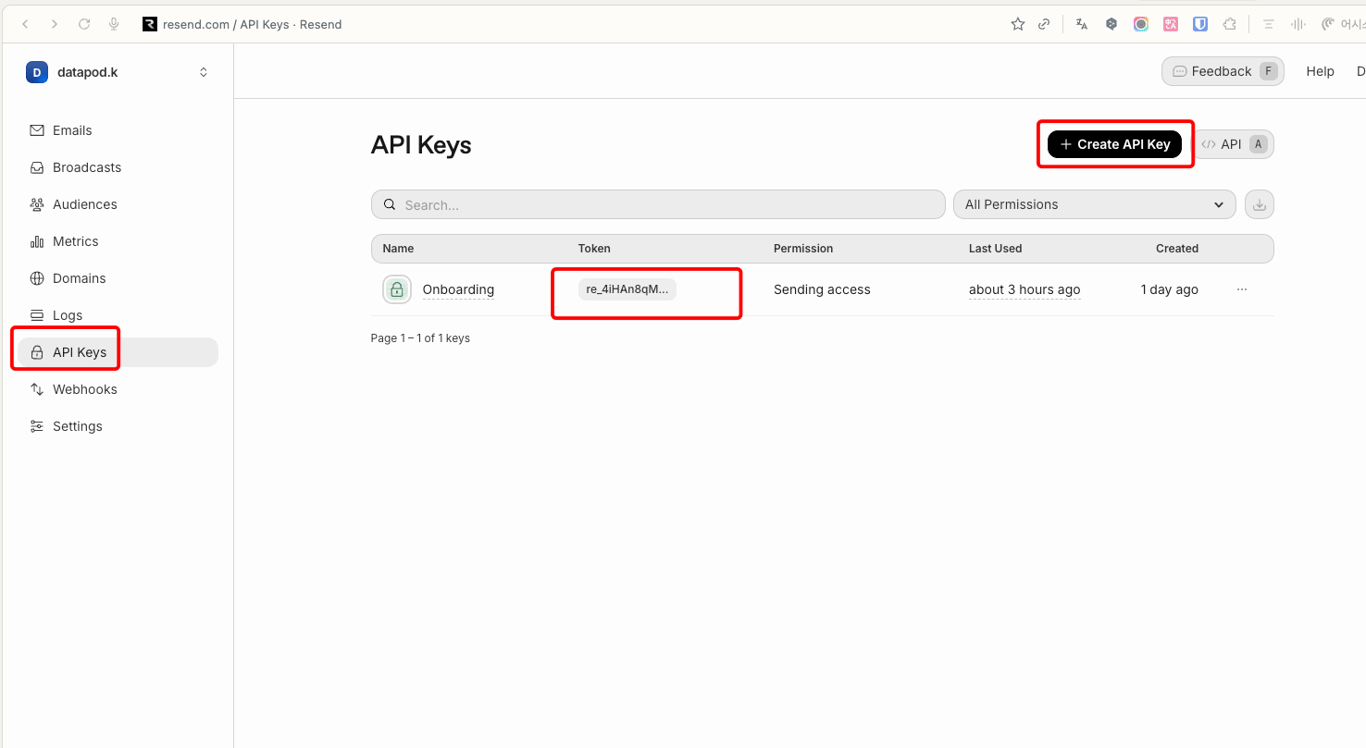This screenshot has width=1366, height=748.
Task: Click the export download icon beside All Permissions
Action: (1260, 205)
